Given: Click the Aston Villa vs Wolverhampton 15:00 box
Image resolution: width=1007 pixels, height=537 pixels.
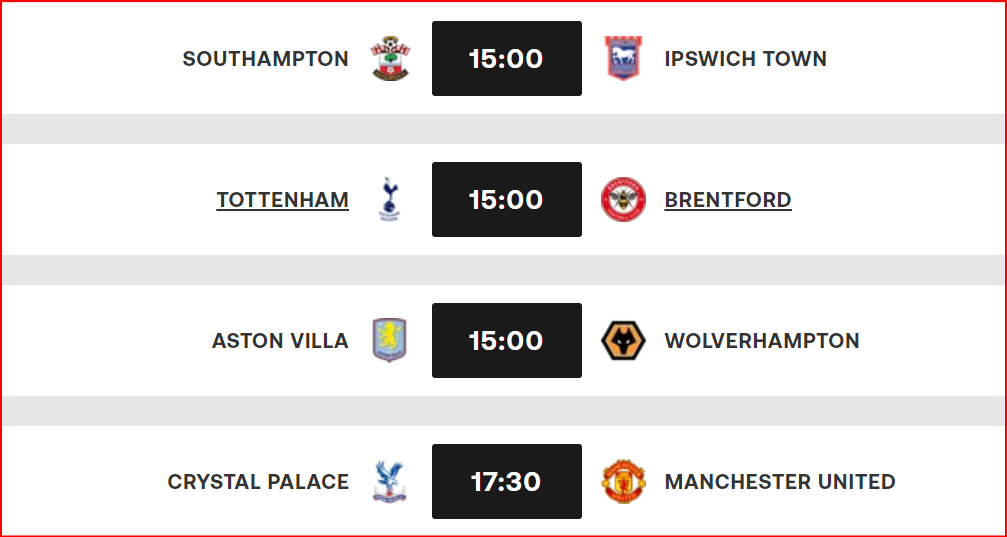Looking at the screenshot, I should [x=506, y=341].
